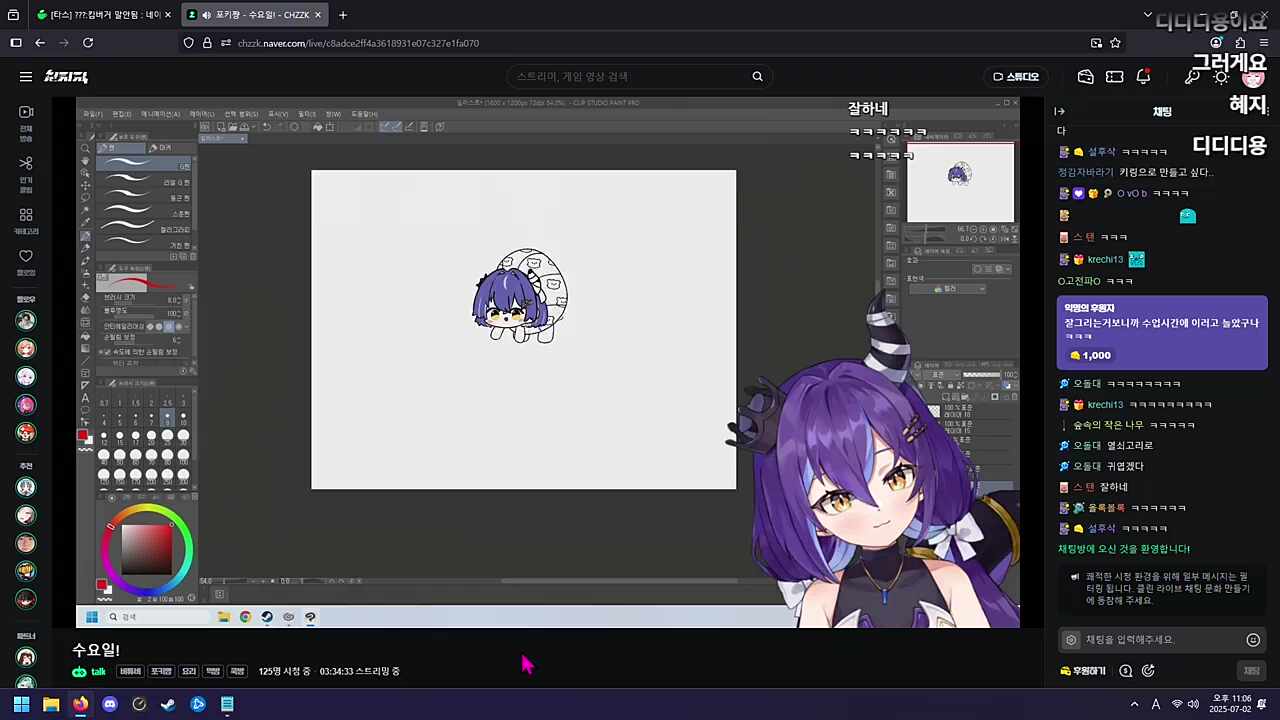
Task: Open Steam from the taskbar
Action: 168,704
